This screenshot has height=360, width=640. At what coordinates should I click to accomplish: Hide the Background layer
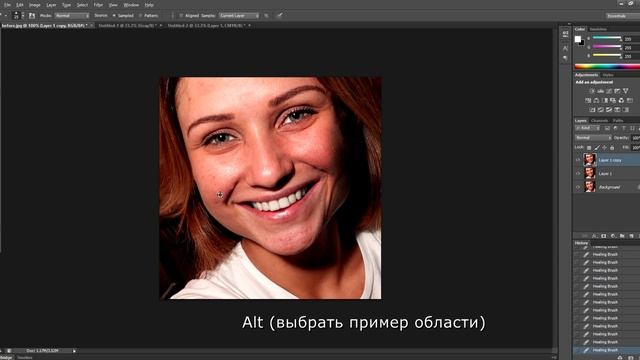(578, 187)
